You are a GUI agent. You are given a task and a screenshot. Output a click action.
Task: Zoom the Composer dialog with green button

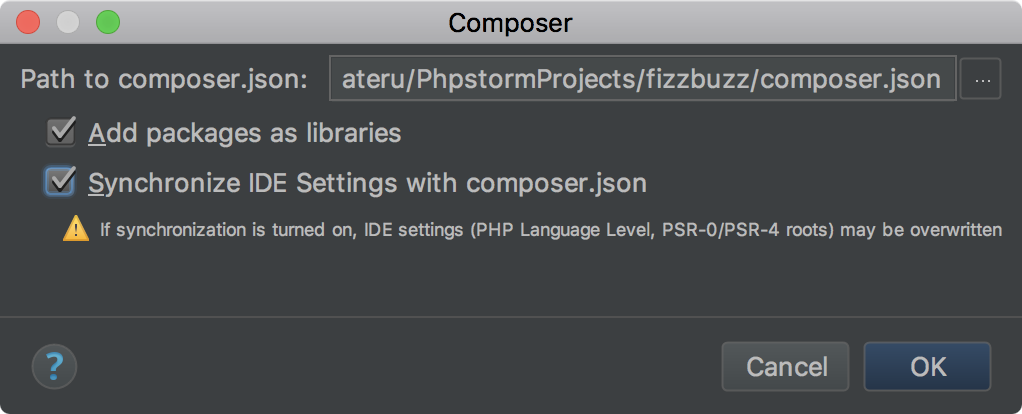(x=107, y=21)
